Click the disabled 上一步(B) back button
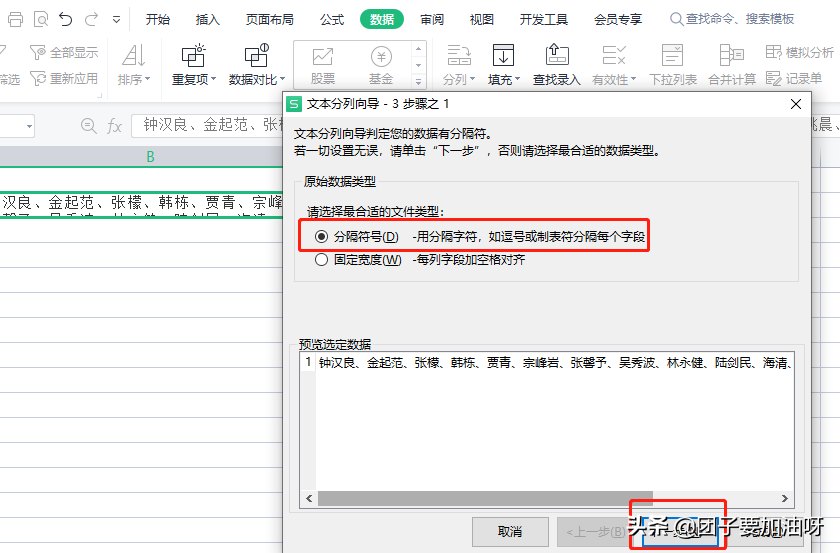The height and width of the screenshot is (553, 840). [595, 532]
